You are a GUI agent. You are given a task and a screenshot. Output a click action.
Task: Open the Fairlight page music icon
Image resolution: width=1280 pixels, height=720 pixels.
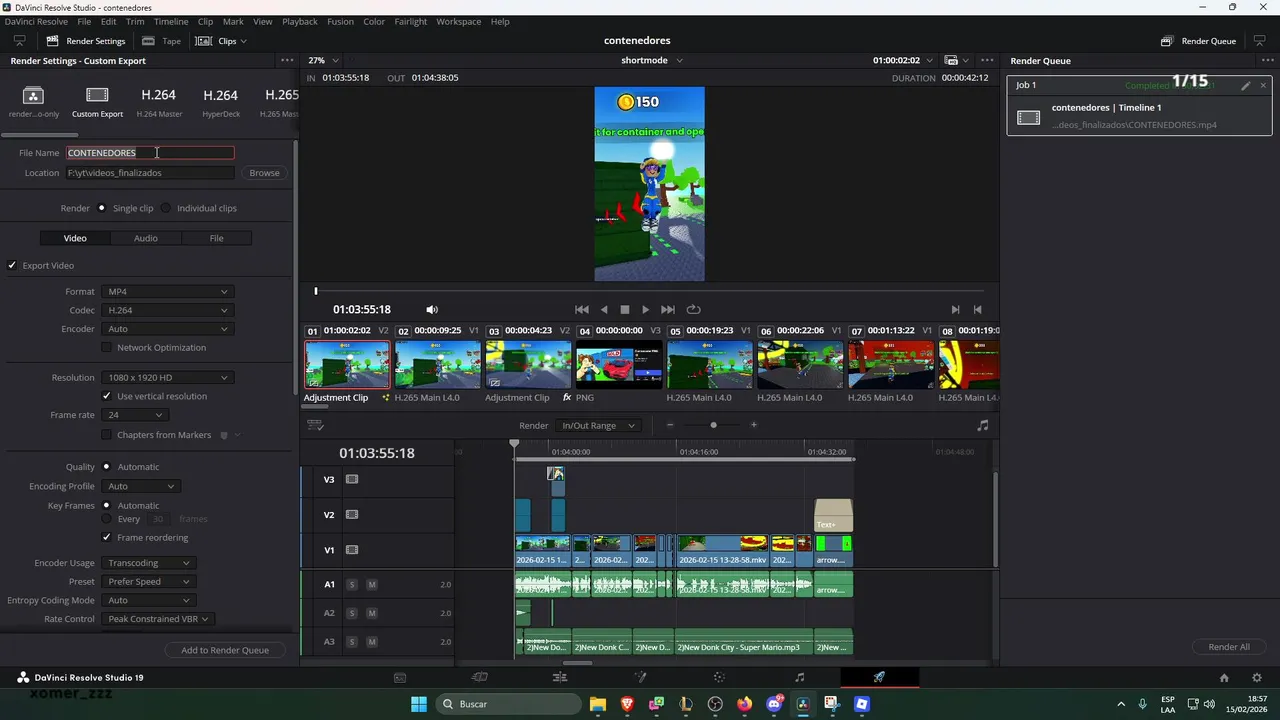pyautogui.click(x=799, y=677)
